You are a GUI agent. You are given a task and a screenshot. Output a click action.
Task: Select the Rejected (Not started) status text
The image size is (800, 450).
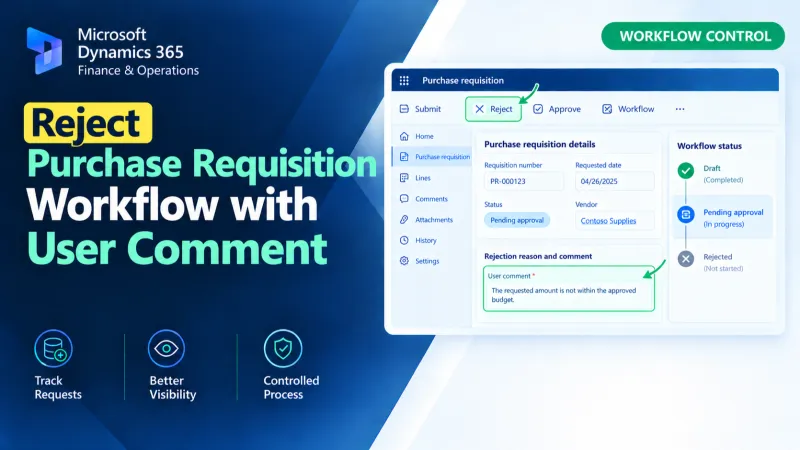[723, 262]
